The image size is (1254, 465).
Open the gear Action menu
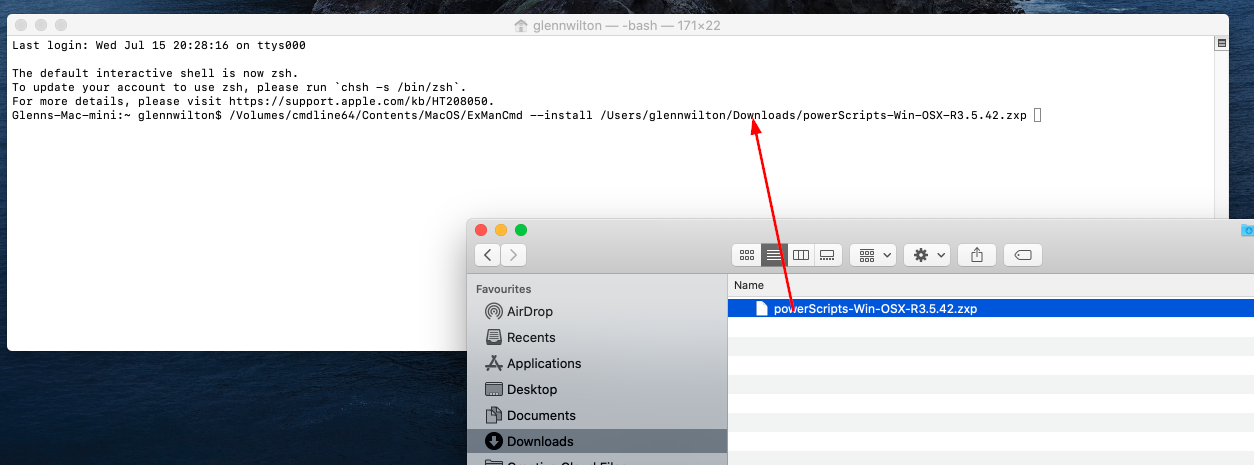click(927, 255)
